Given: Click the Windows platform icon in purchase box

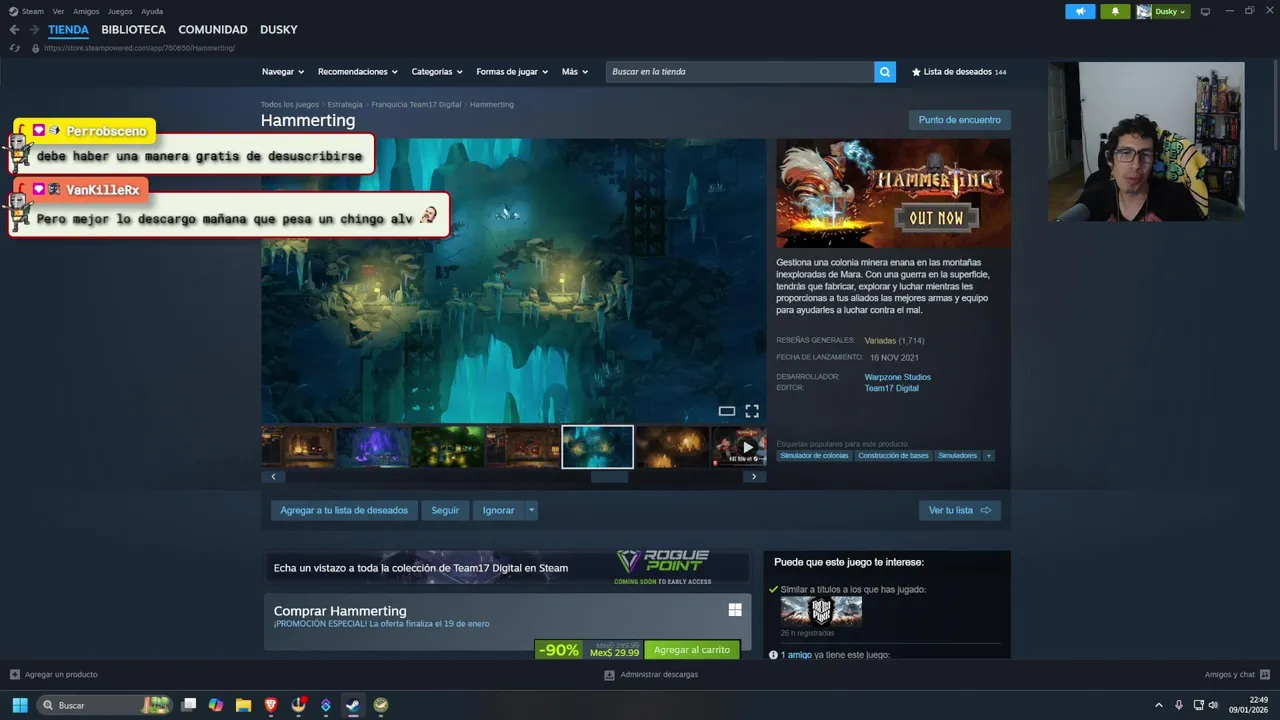Looking at the screenshot, I should pyautogui.click(x=735, y=610).
